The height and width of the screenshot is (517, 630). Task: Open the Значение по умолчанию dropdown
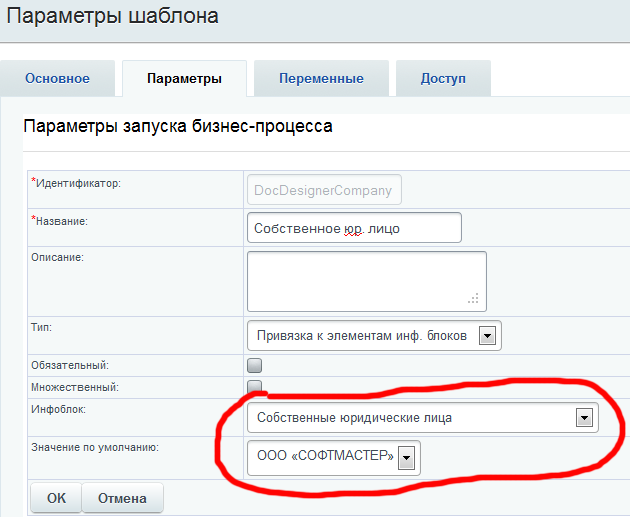pos(333,458)
